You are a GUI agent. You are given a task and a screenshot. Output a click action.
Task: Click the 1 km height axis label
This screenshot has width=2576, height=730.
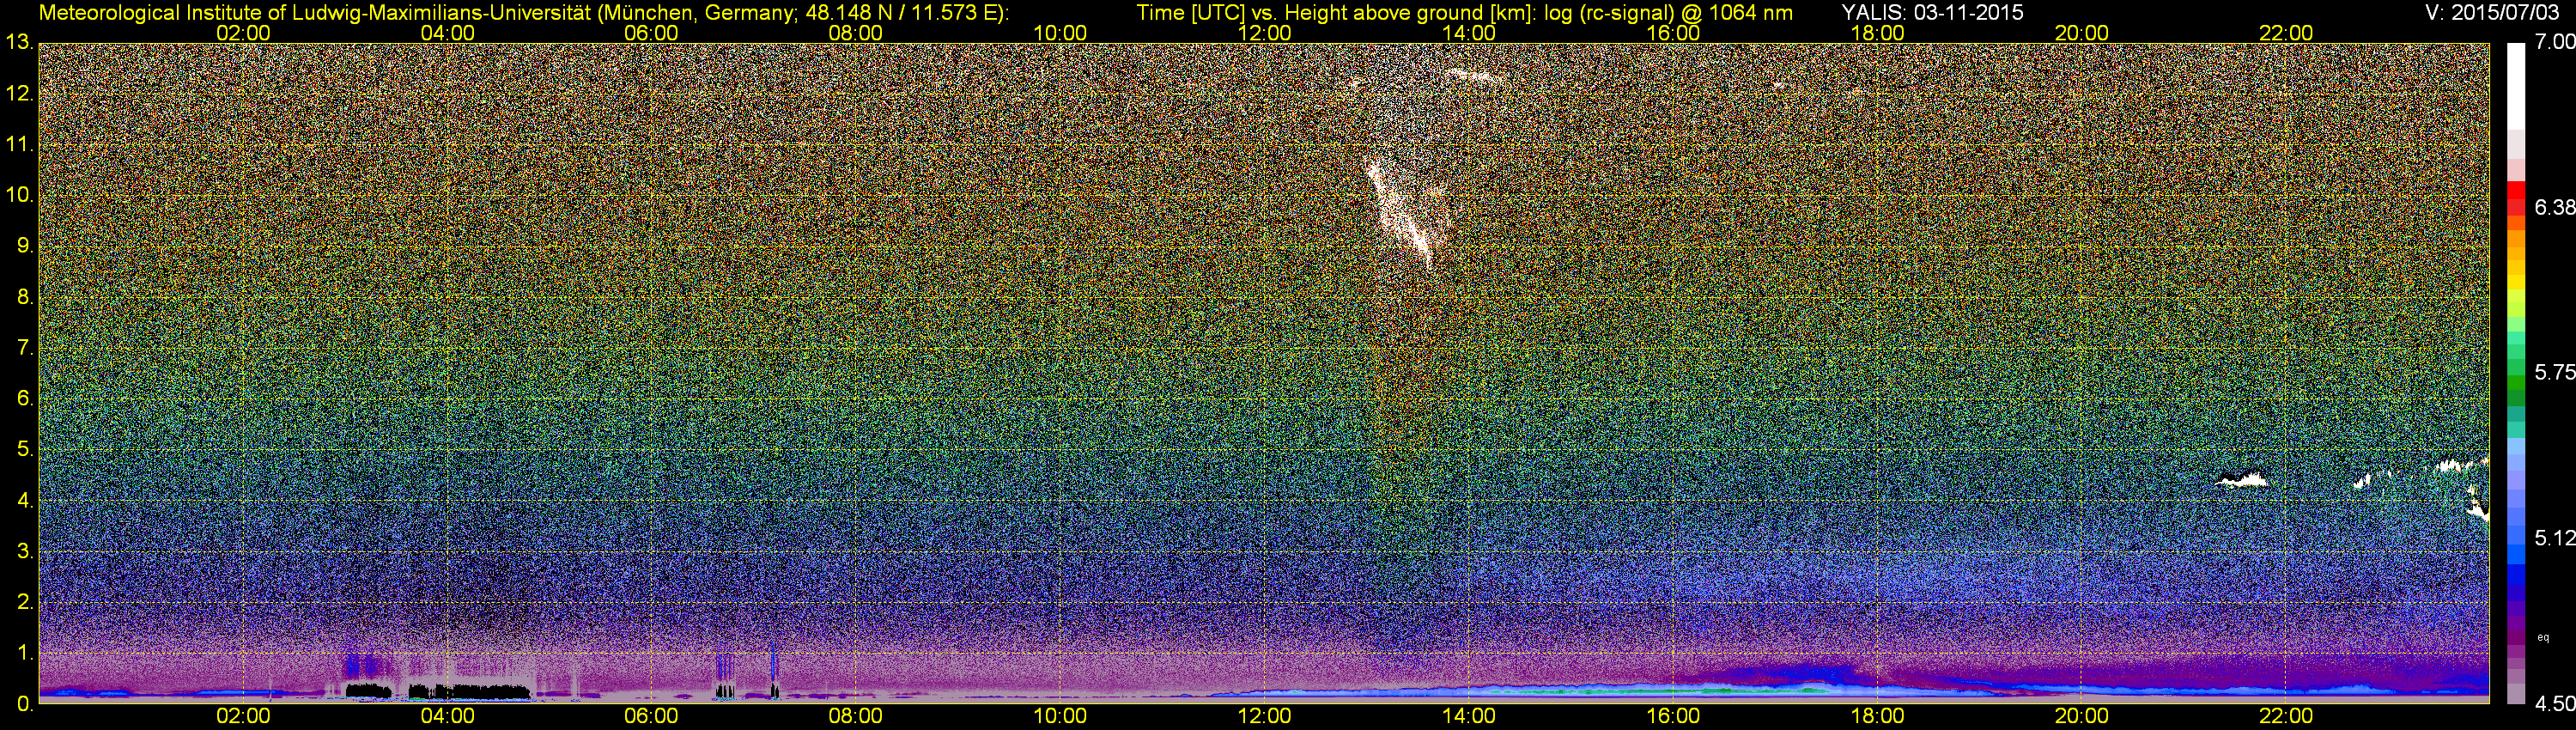pyautogui.click(x=25, y=653)
